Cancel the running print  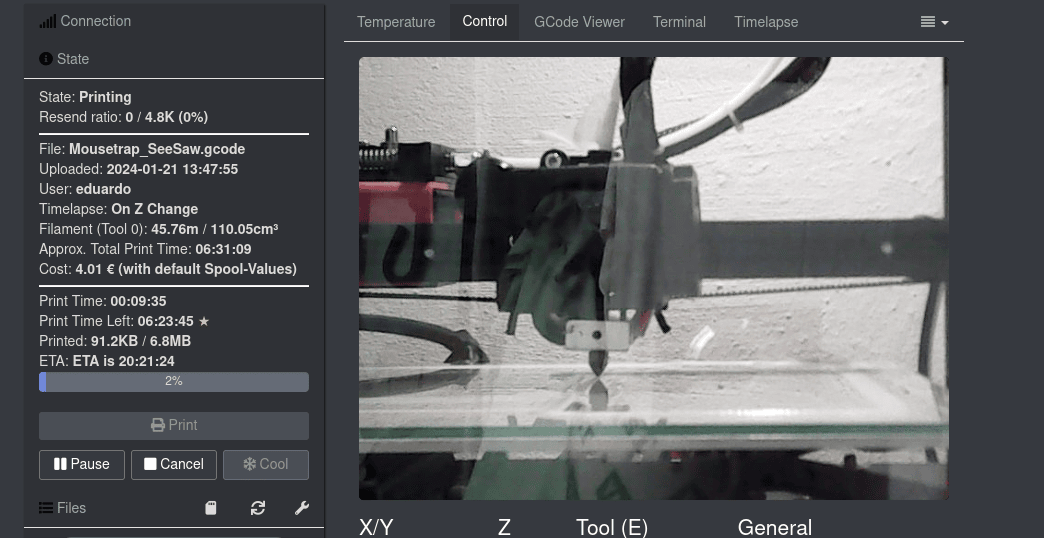click(x=174, y=464)
